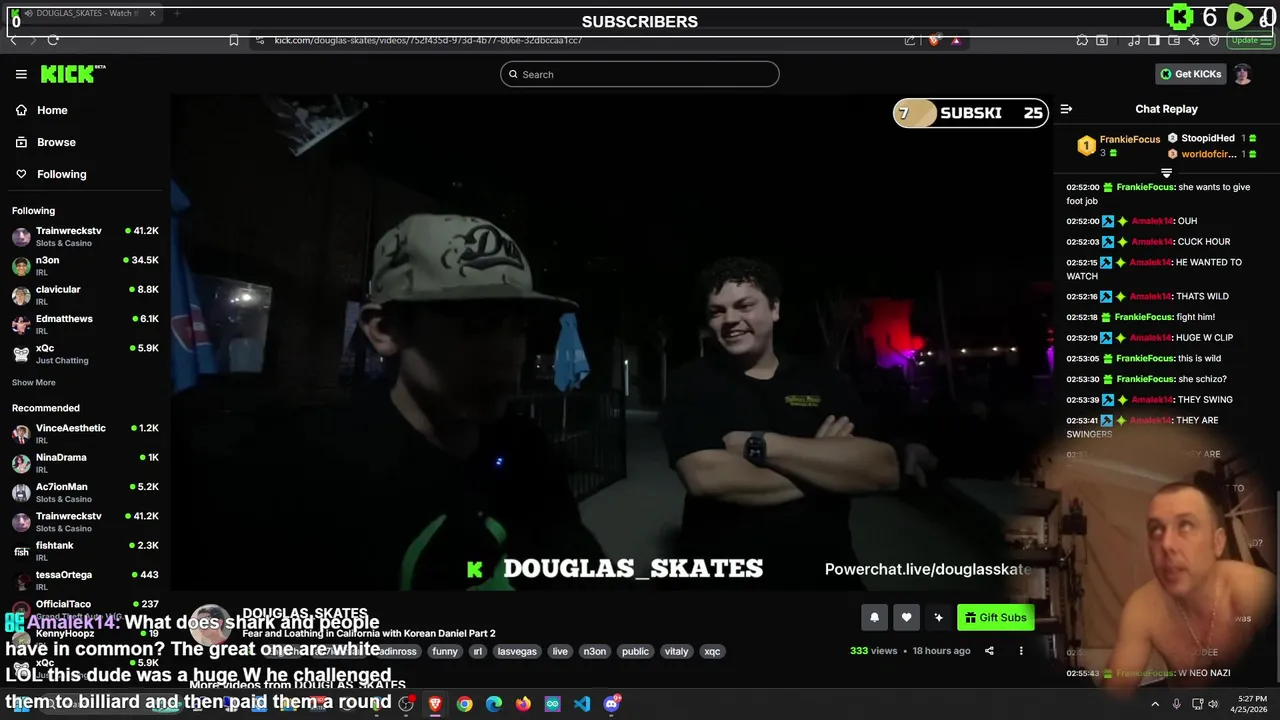This screenshot has width=1280, height=720.
Task: Show hidden system tray icons chevron
Action: (1155, 704)
